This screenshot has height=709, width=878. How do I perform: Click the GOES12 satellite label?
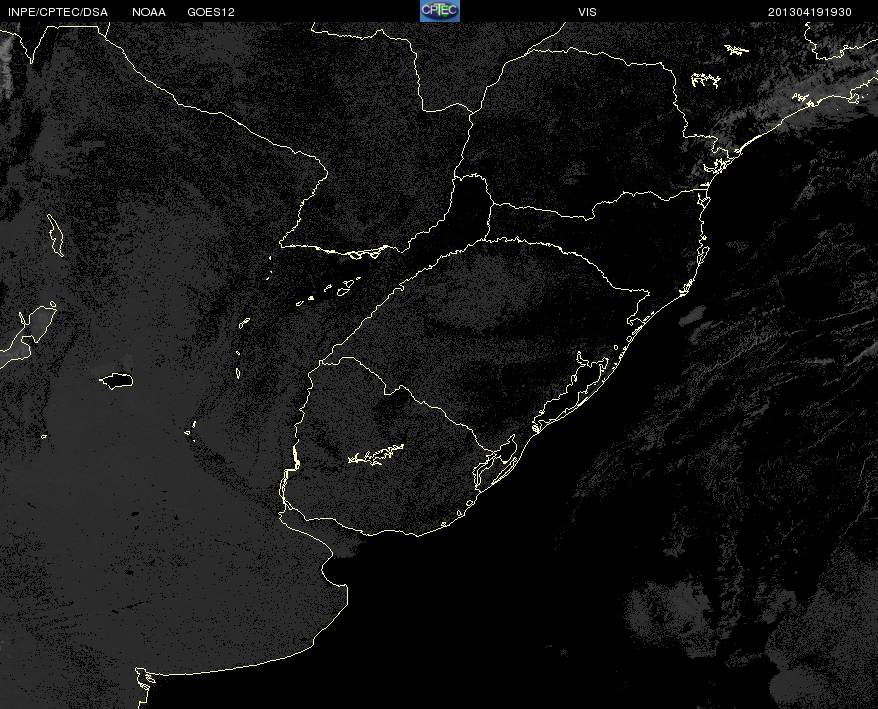pos(211,12)
